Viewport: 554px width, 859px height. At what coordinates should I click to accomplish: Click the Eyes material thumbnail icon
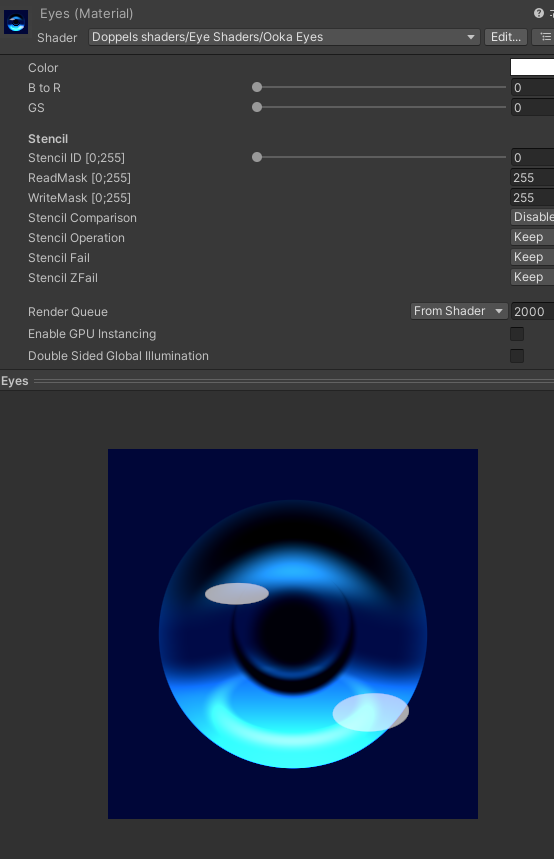pos(16,22)
